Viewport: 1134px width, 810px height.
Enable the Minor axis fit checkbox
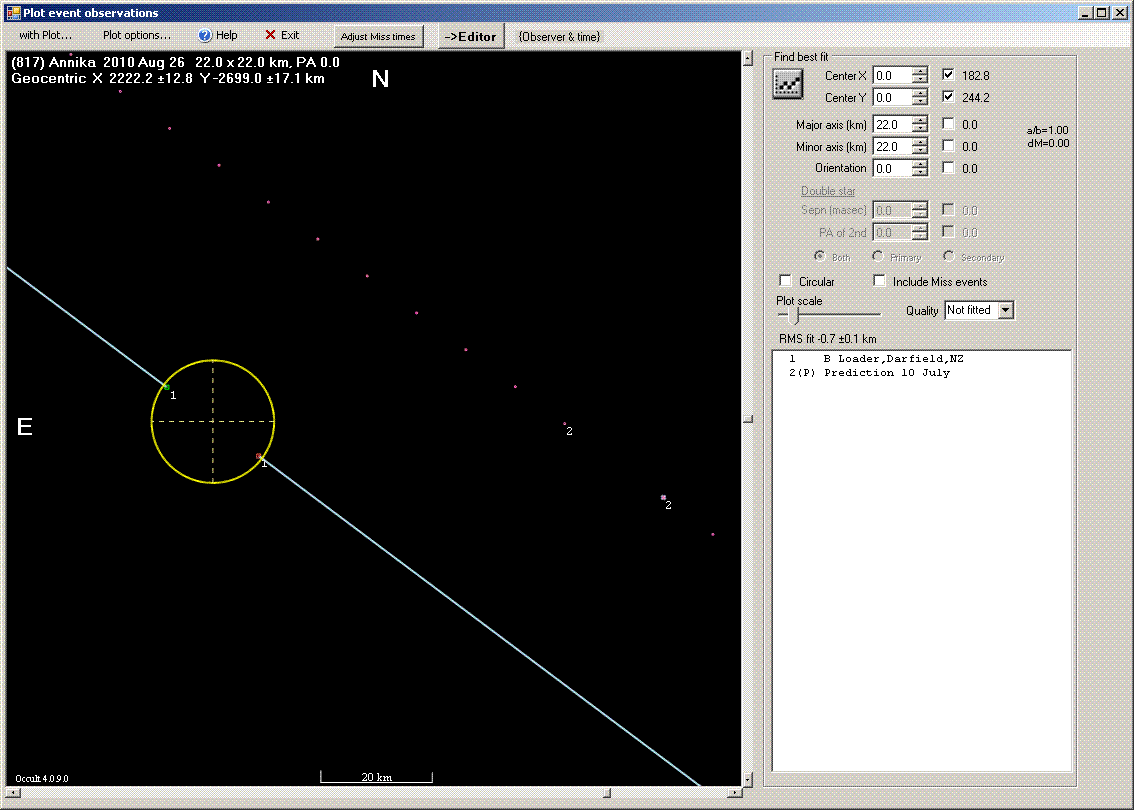point(948,145)
